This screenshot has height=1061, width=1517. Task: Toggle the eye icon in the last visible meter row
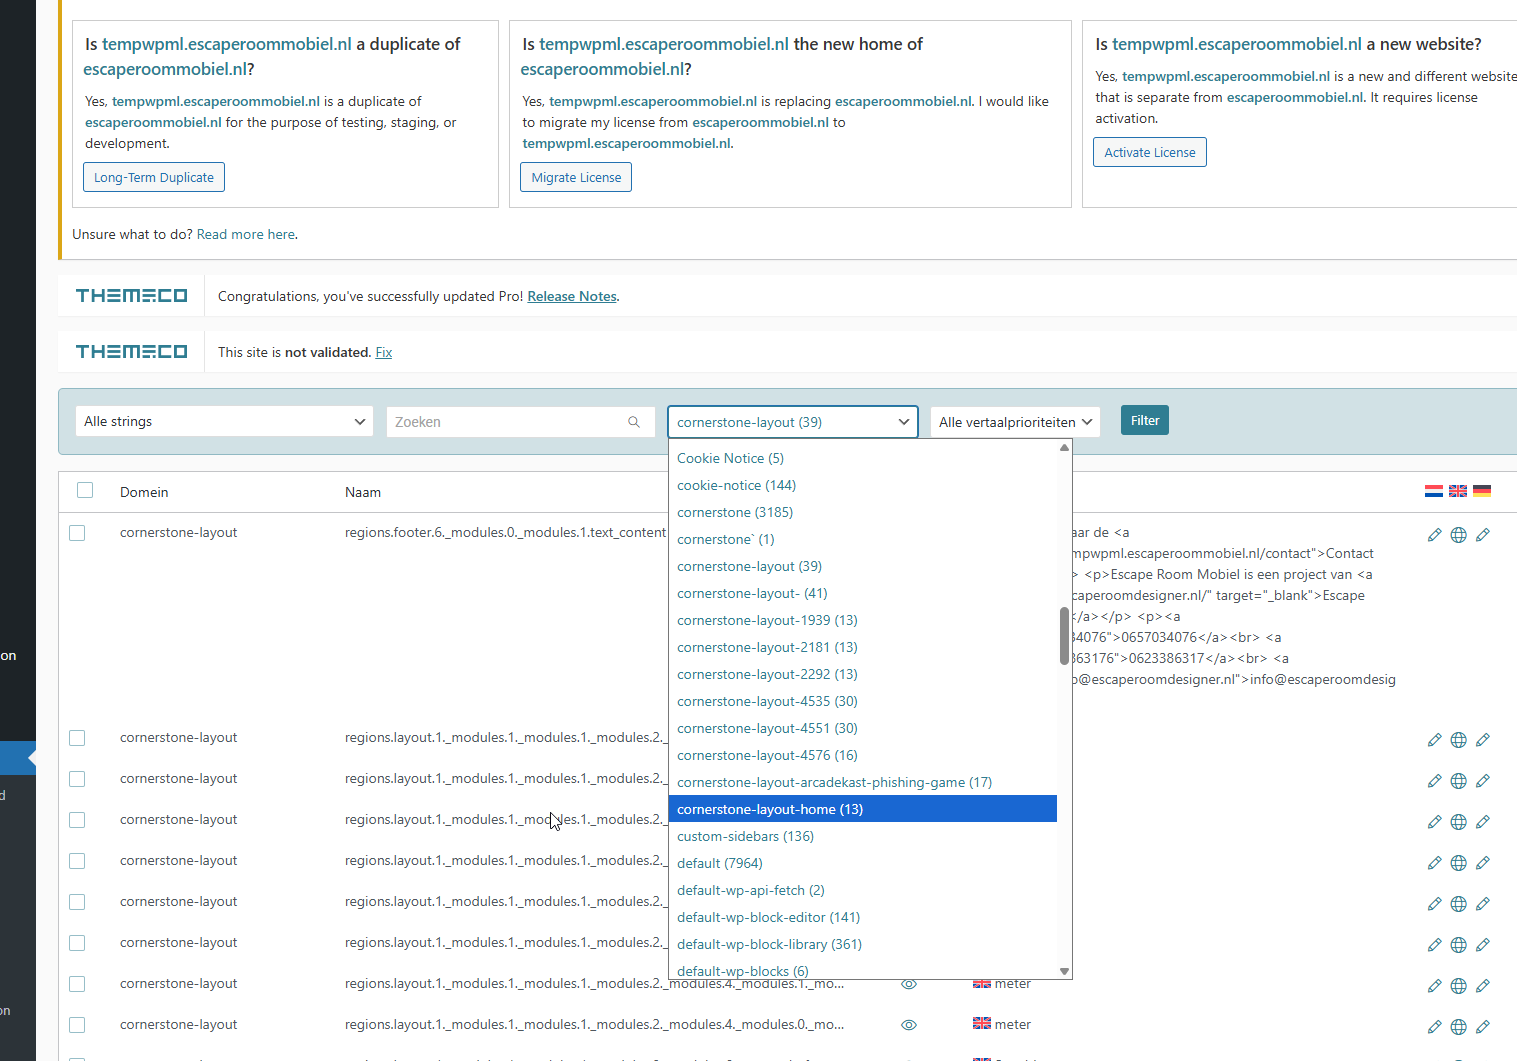point(909,1025)
